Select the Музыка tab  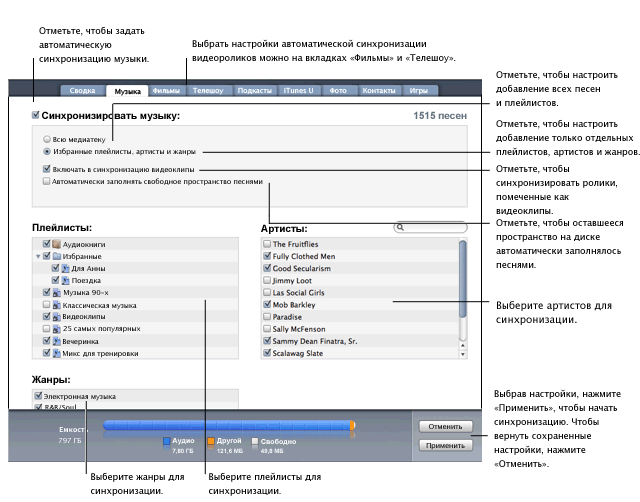tap(128, 91)
